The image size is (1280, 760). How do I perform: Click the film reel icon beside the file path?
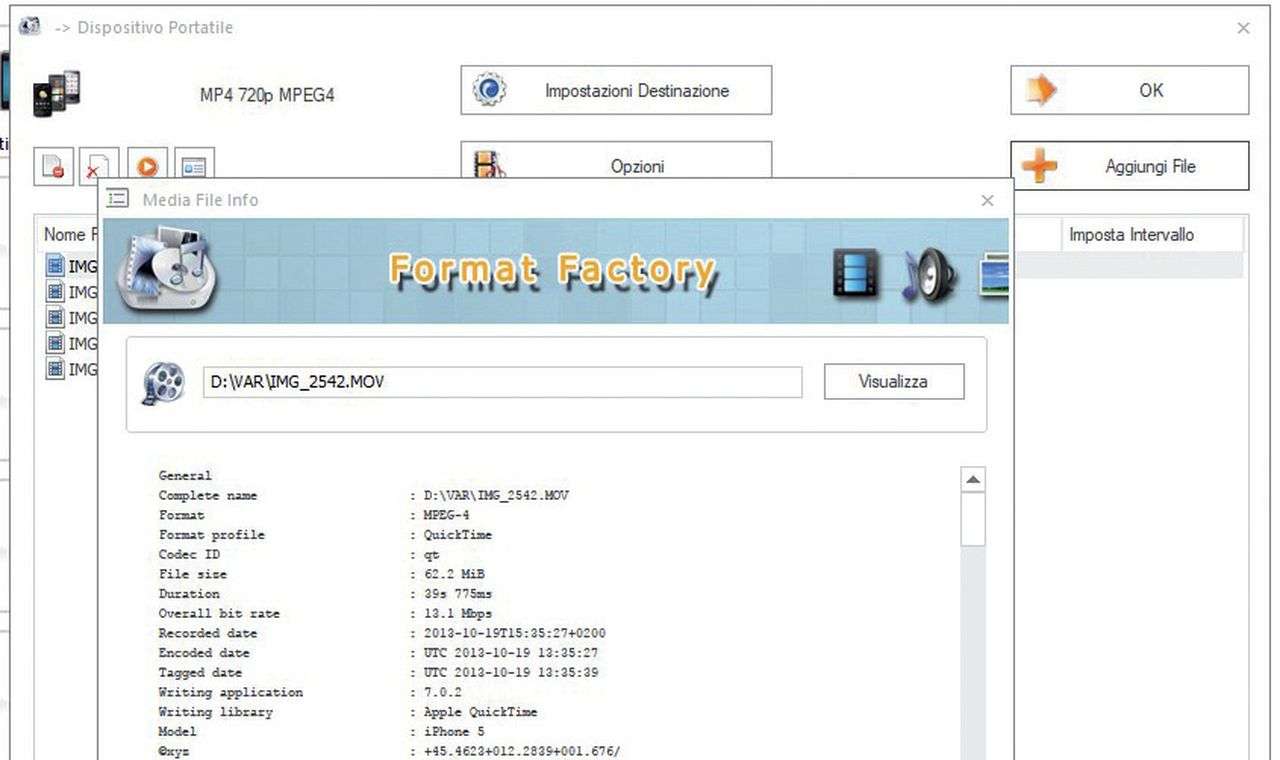tap(163, 382)
